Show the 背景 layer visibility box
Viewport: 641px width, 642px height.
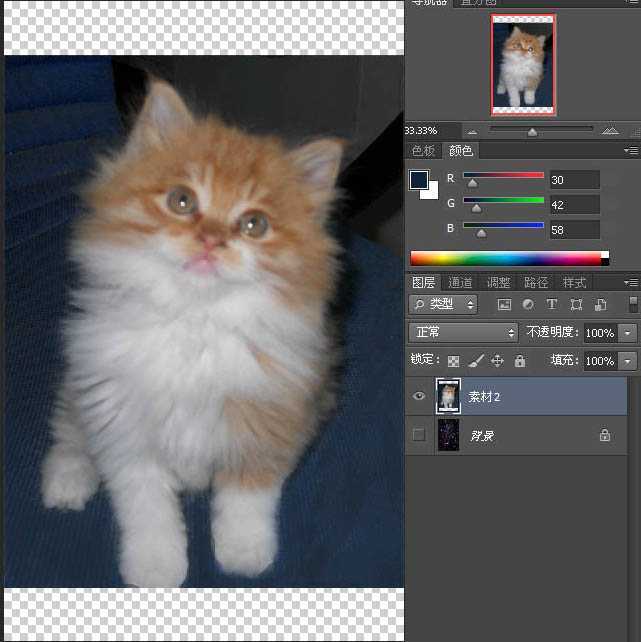[x=419, y=434]
